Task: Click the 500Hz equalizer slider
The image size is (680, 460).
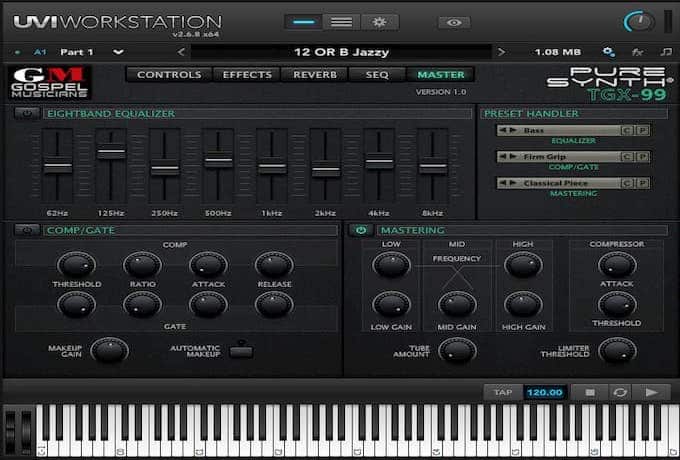Action: pyautogui.click(x=219, y=160)
